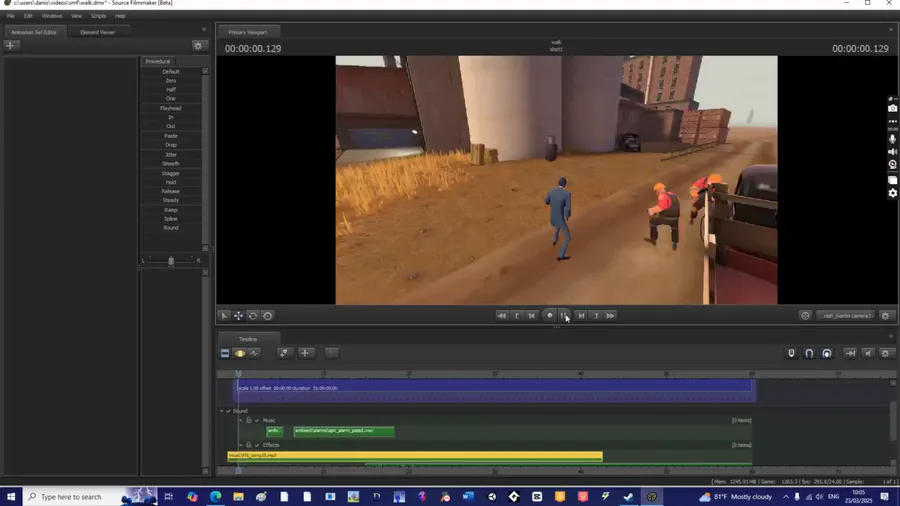This screenshot has width=900, height=506.
Task: Select the rotate manipulator tool
Action: (253, 316)
